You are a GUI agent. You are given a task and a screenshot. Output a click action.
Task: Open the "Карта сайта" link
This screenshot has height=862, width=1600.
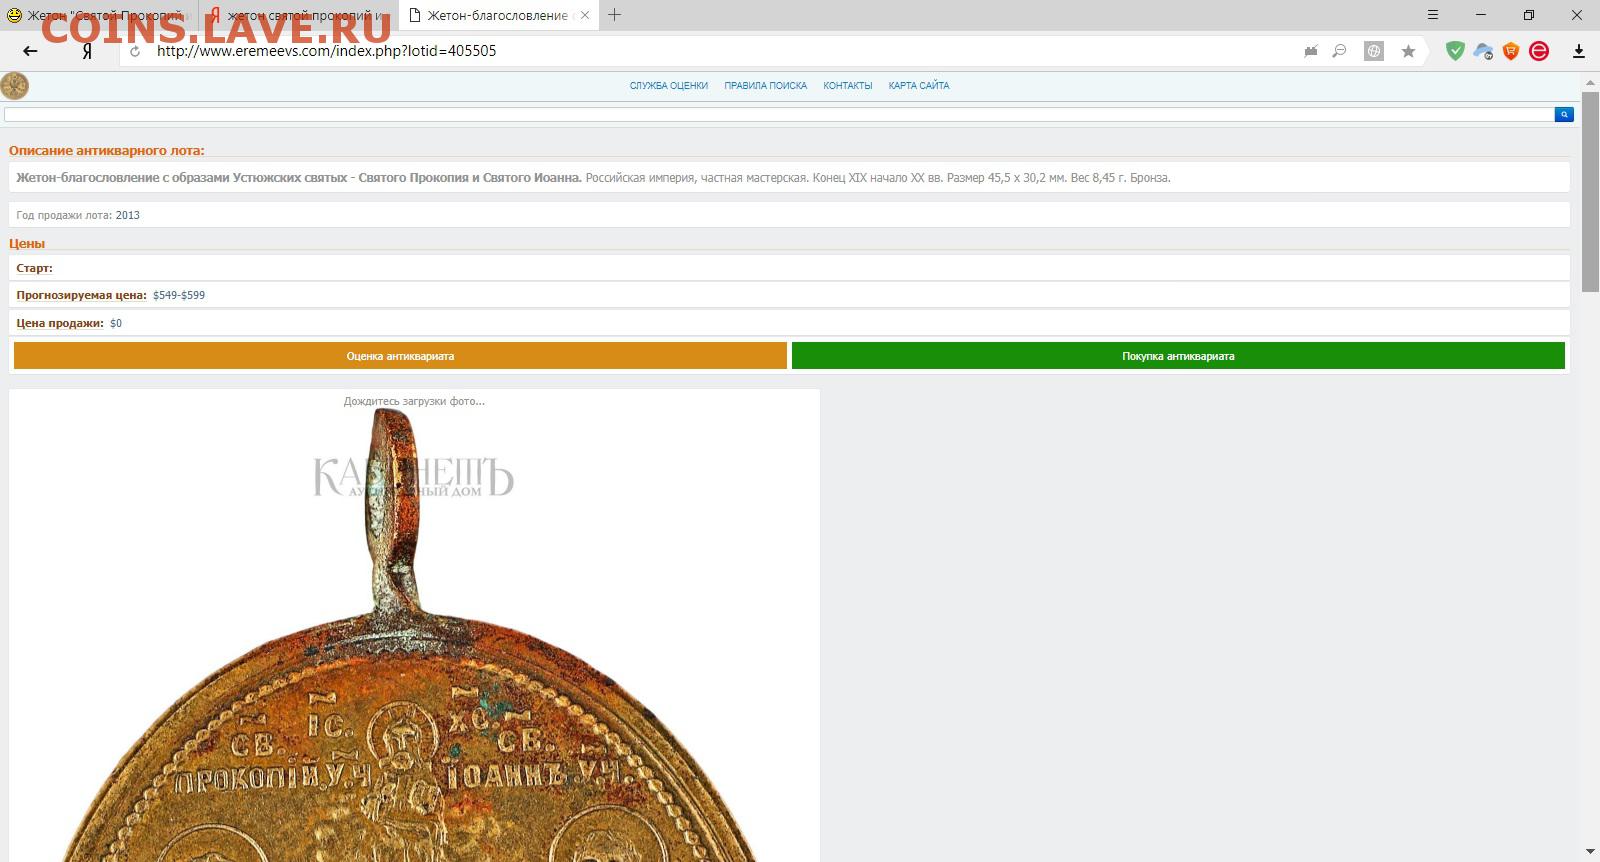point(919,86)
